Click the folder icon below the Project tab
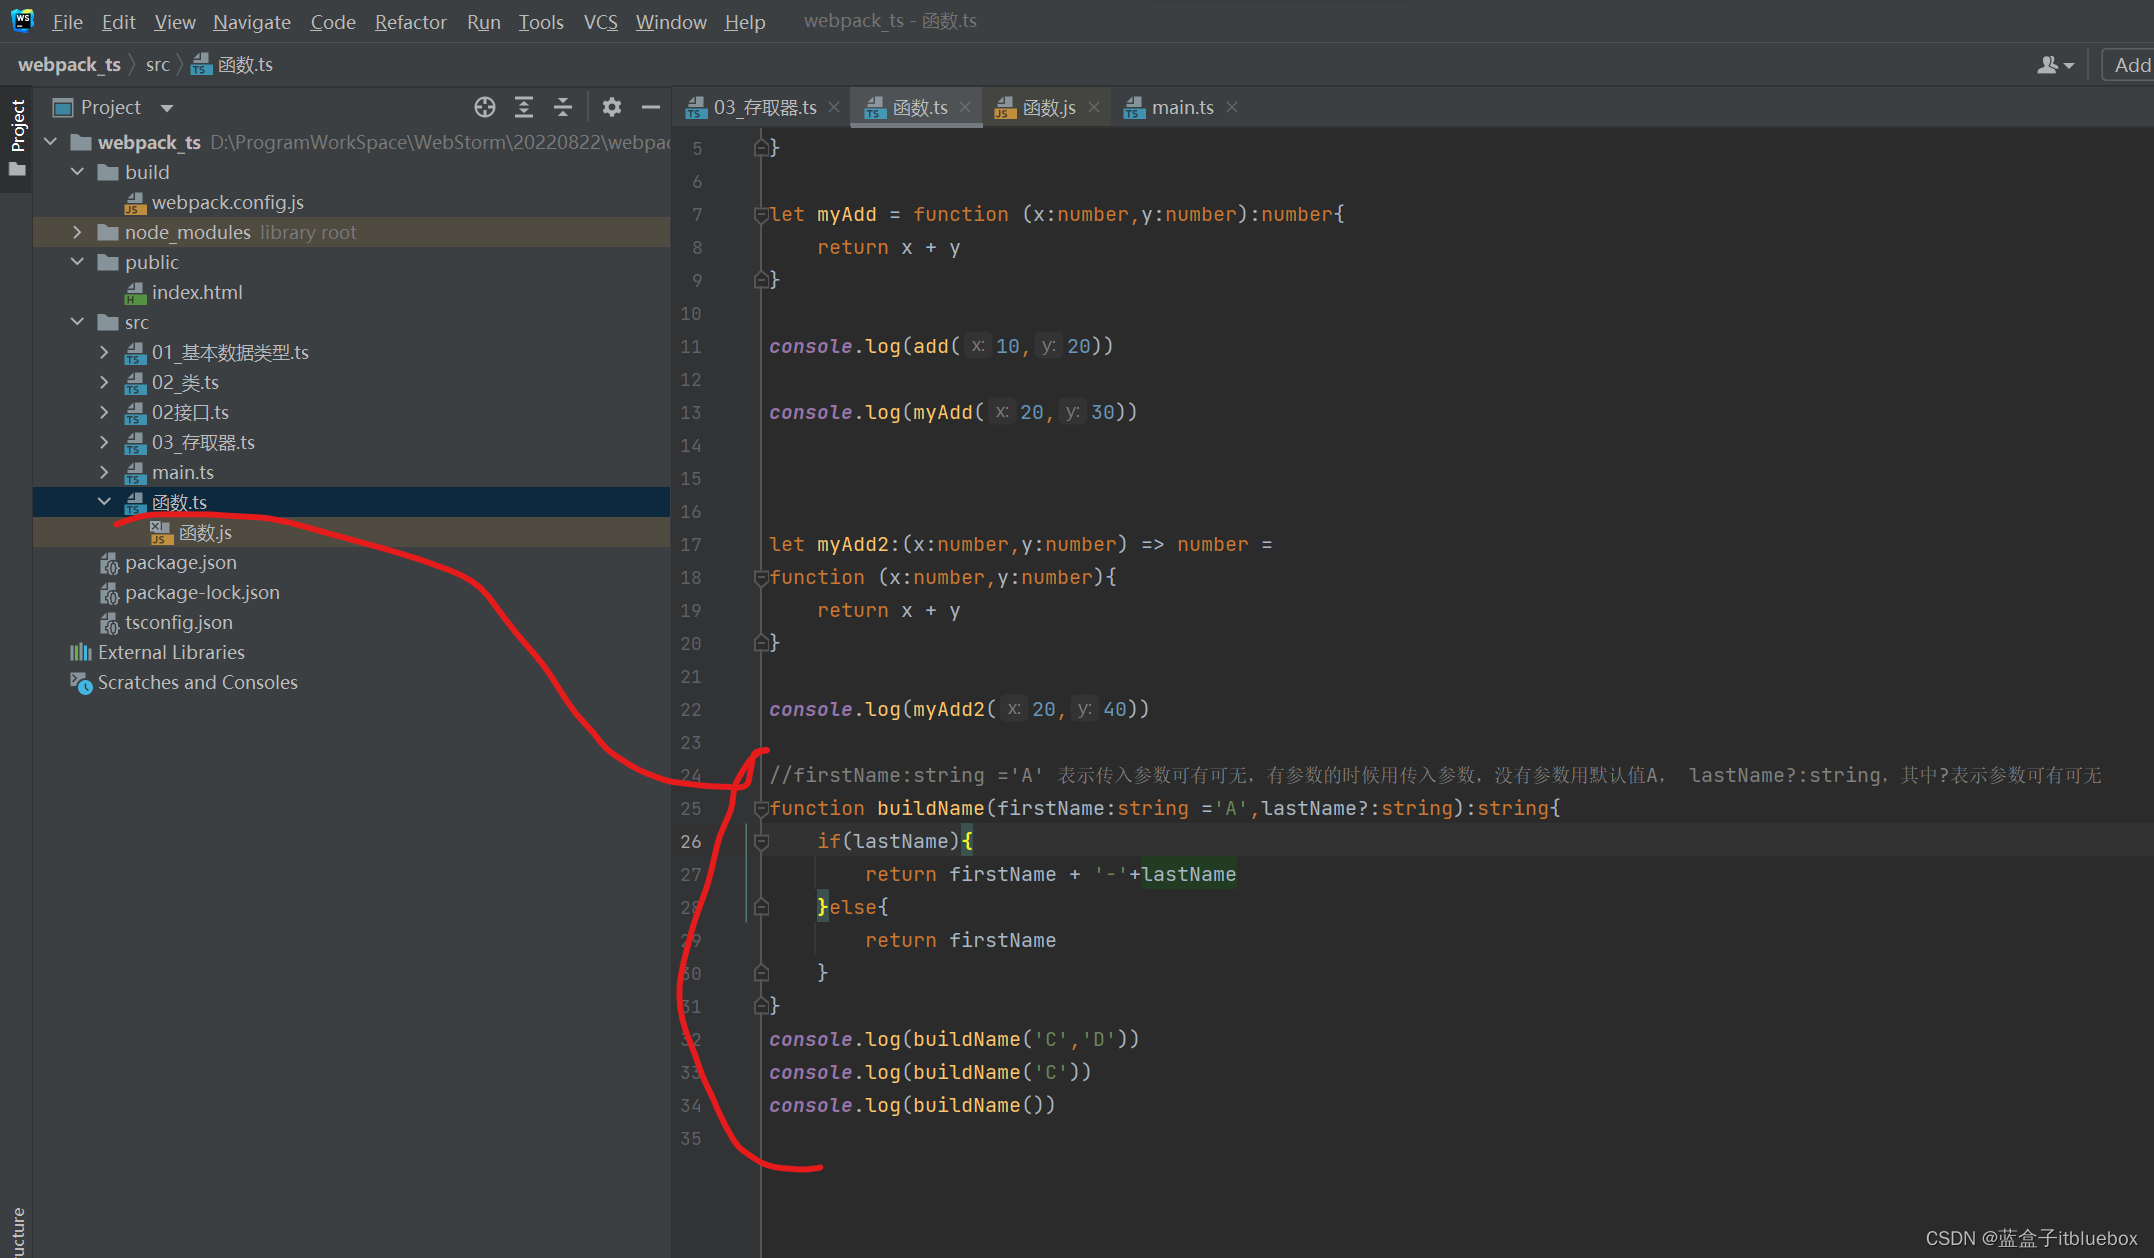 (17, 170)
